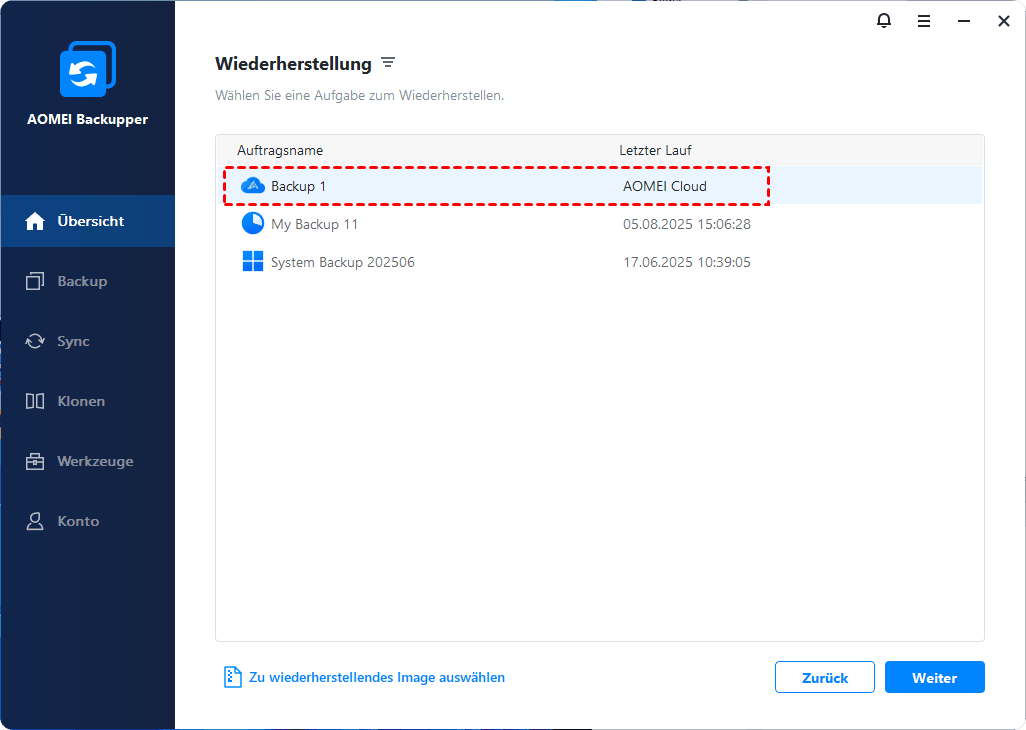Image resolution: width=1026 pixels, height=730 pixels.
Task: Open the notification bell icon
Action: 883,21
